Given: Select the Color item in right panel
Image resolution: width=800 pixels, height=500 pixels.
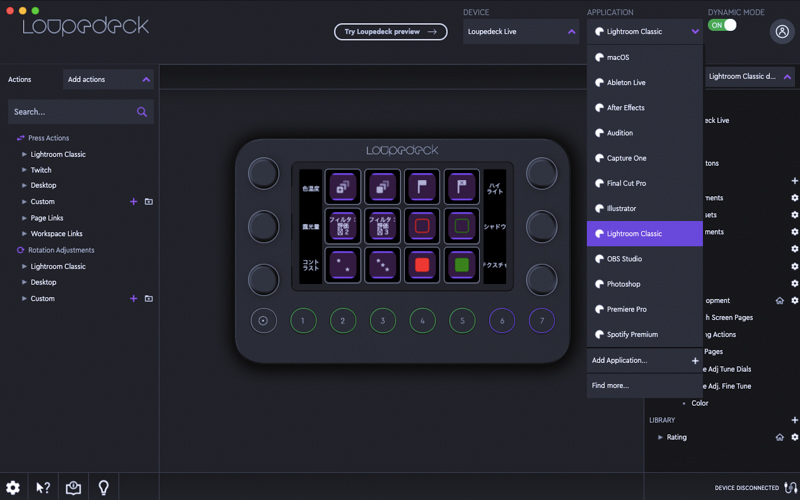Looking at the screenshot, I should [699, 403].
